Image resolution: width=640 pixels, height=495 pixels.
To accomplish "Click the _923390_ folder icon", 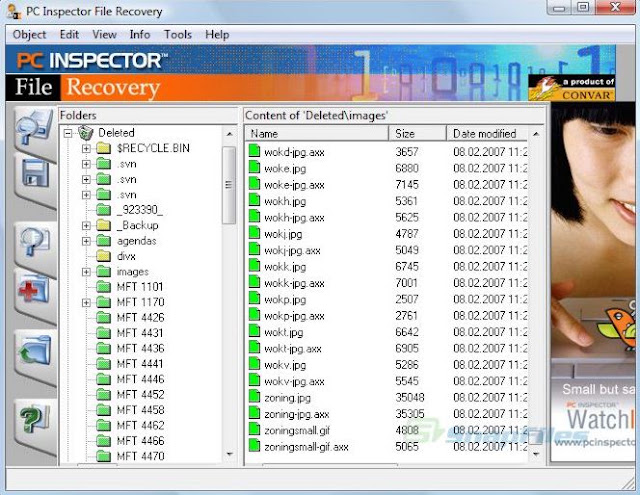I will pos(104,210).
